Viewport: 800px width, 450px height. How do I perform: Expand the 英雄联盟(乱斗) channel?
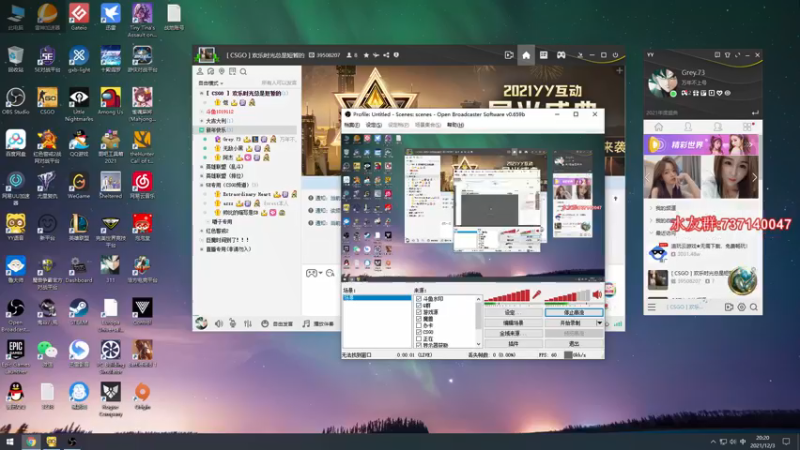coord(202,167)
